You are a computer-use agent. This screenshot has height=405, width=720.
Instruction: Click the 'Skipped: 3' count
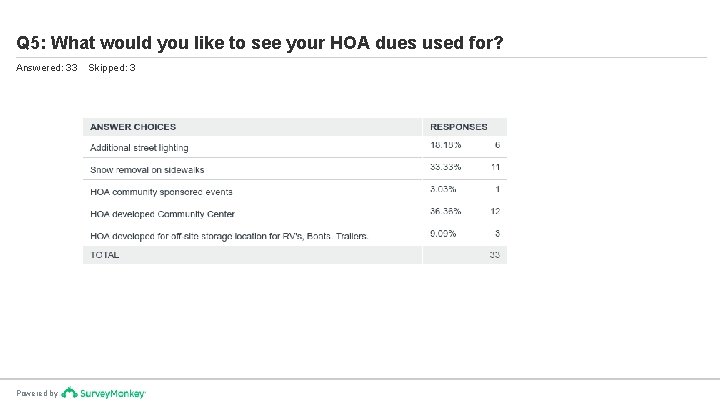tap(112, 68)
